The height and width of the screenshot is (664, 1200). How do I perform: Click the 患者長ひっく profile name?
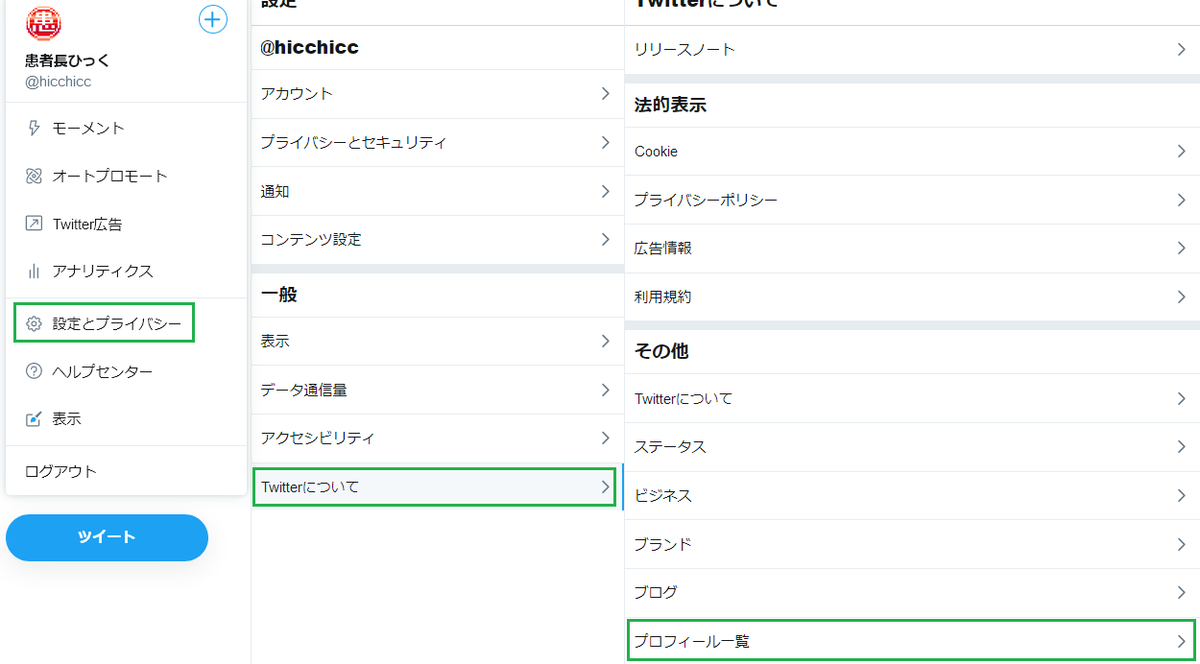coord(68,60)
